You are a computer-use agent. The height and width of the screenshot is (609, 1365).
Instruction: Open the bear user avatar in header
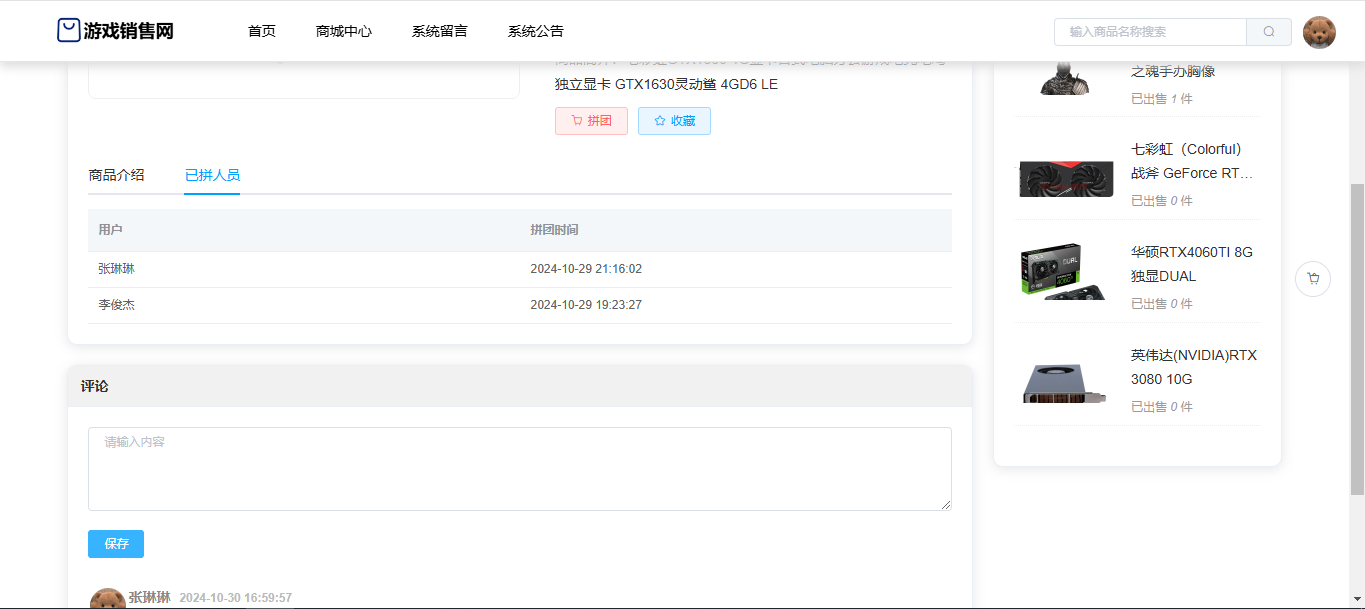coord(1319,32)
